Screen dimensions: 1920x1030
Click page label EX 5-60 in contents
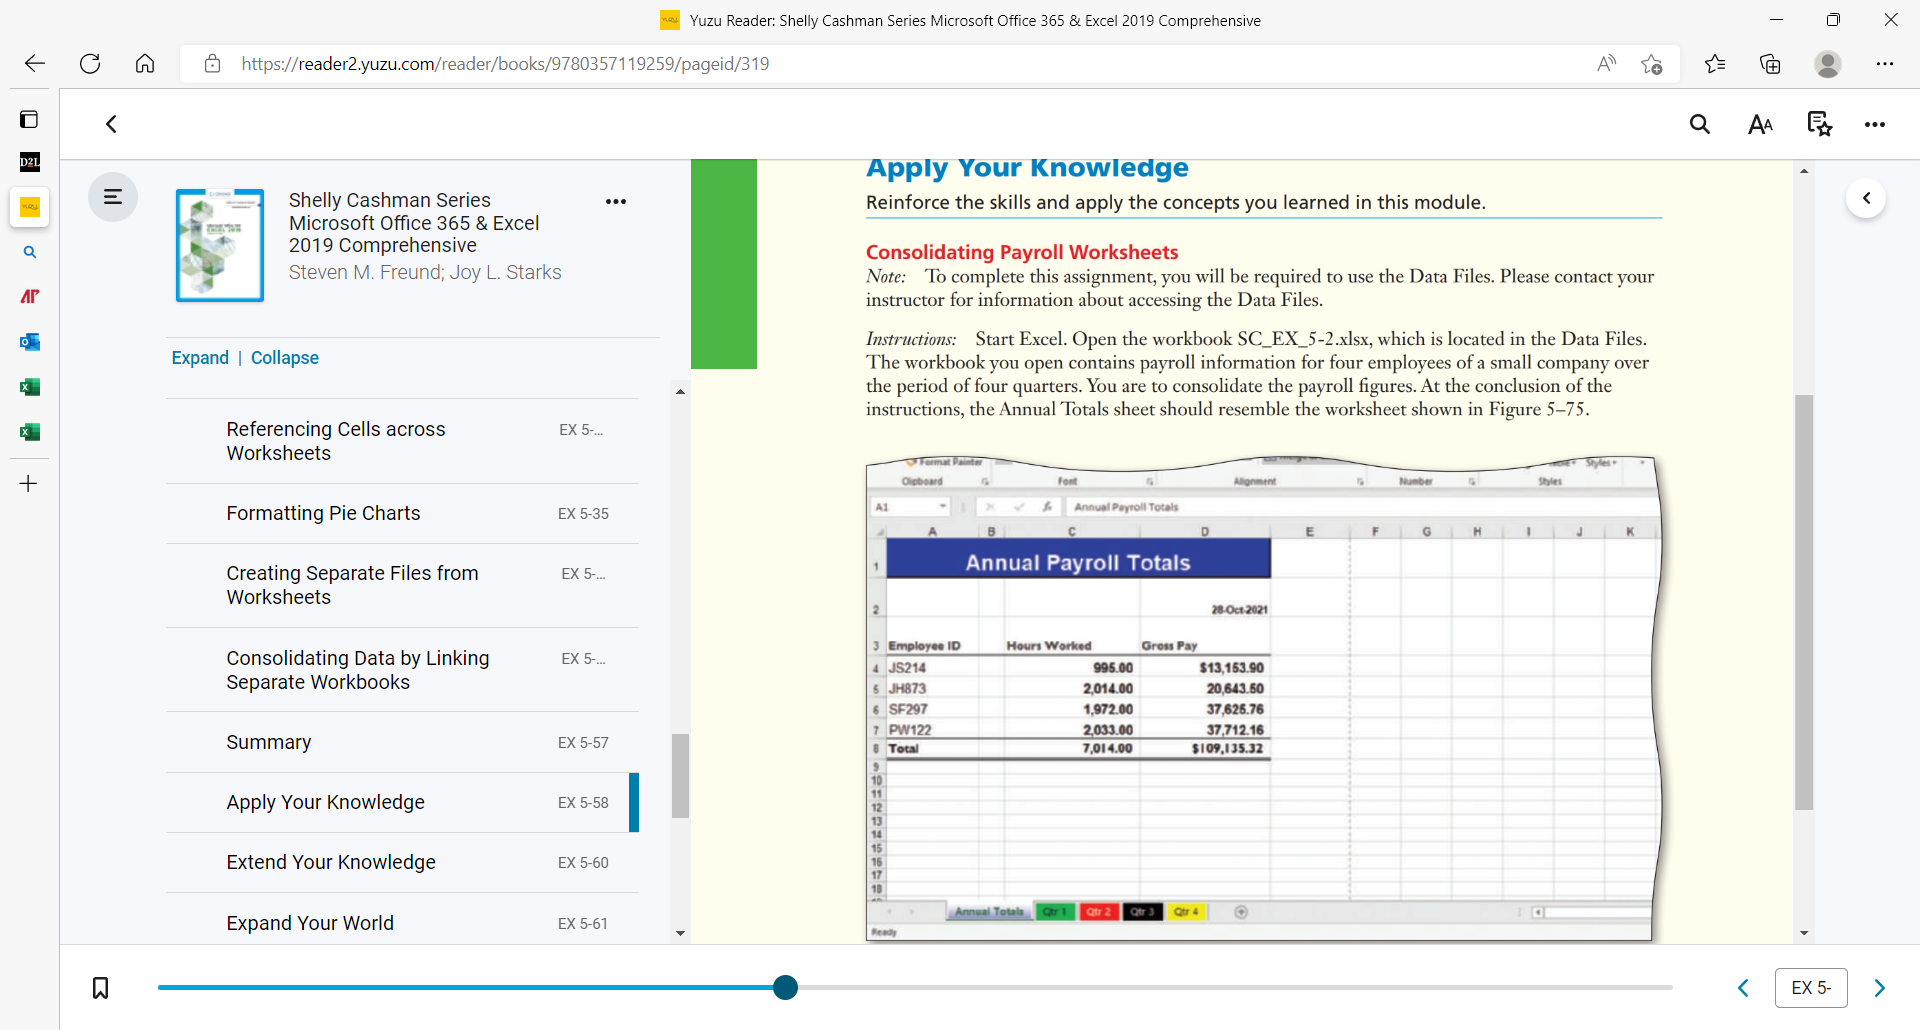(583, 862)
